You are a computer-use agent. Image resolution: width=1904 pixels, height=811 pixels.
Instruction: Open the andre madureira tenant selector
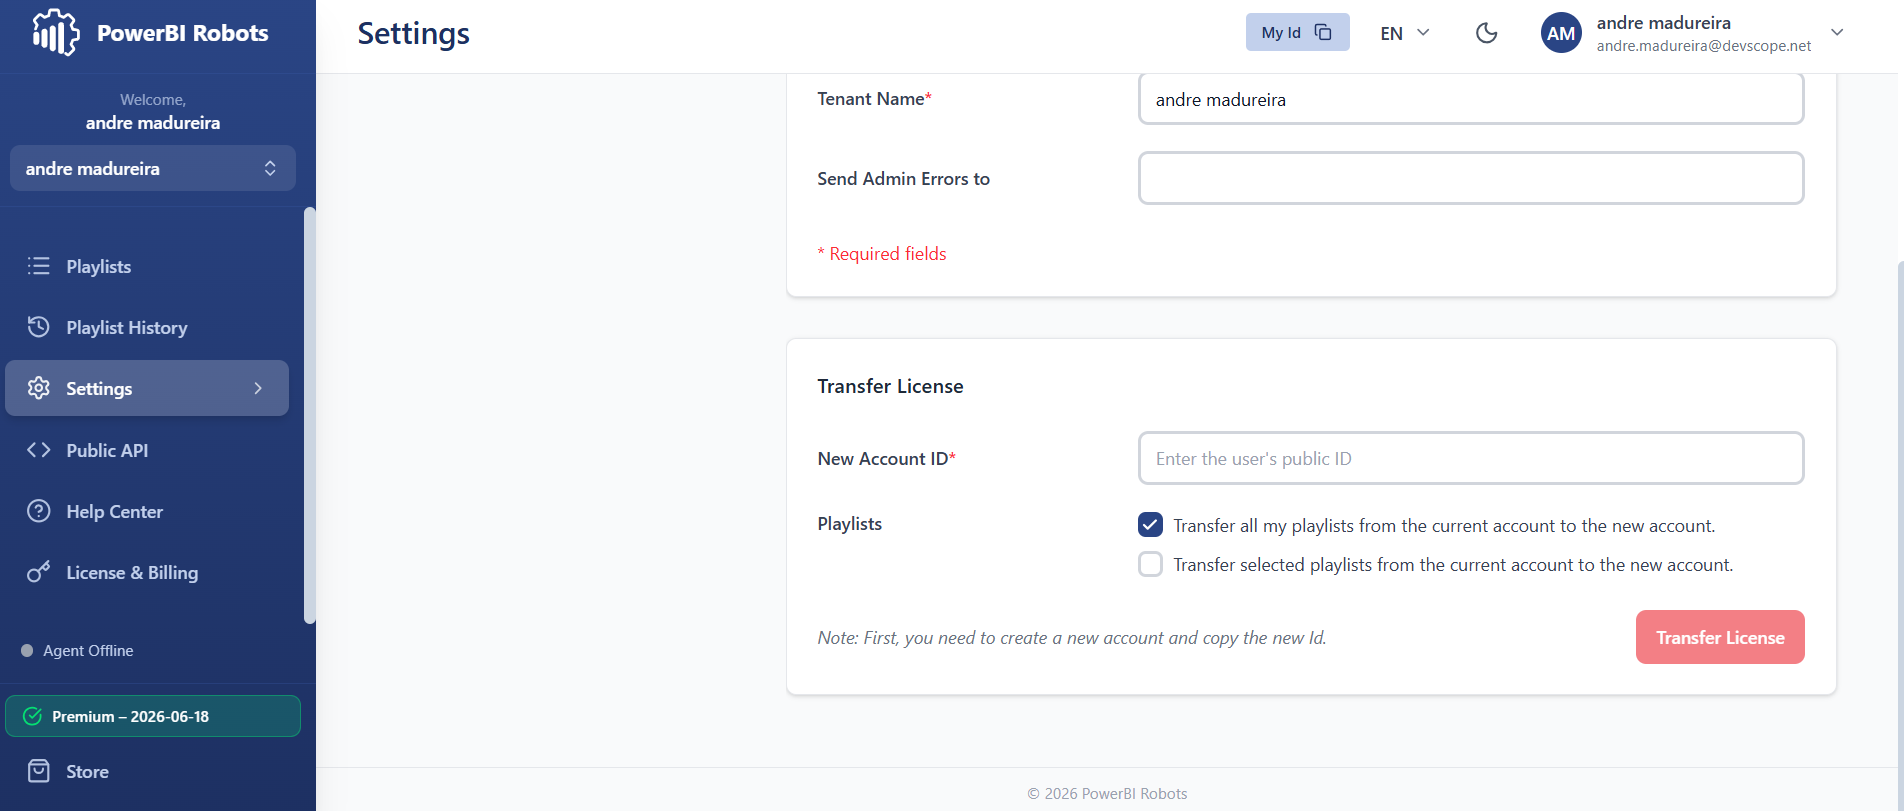153,168
